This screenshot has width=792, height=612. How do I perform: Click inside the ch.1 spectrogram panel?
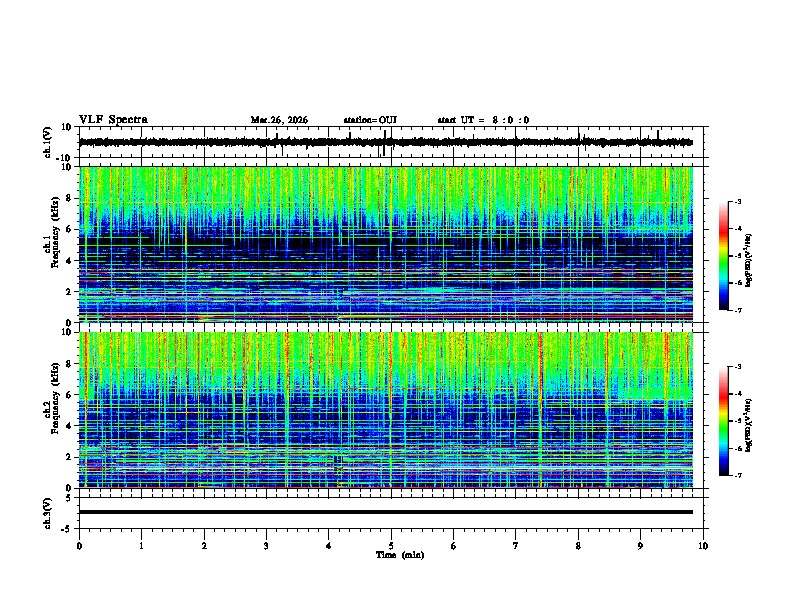[386, 244]
